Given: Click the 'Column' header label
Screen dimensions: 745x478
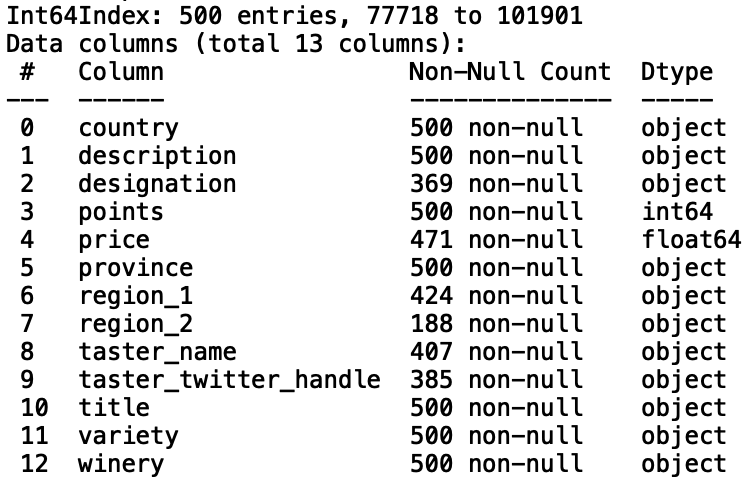Looking at the screenshot, I should (121, 72).
